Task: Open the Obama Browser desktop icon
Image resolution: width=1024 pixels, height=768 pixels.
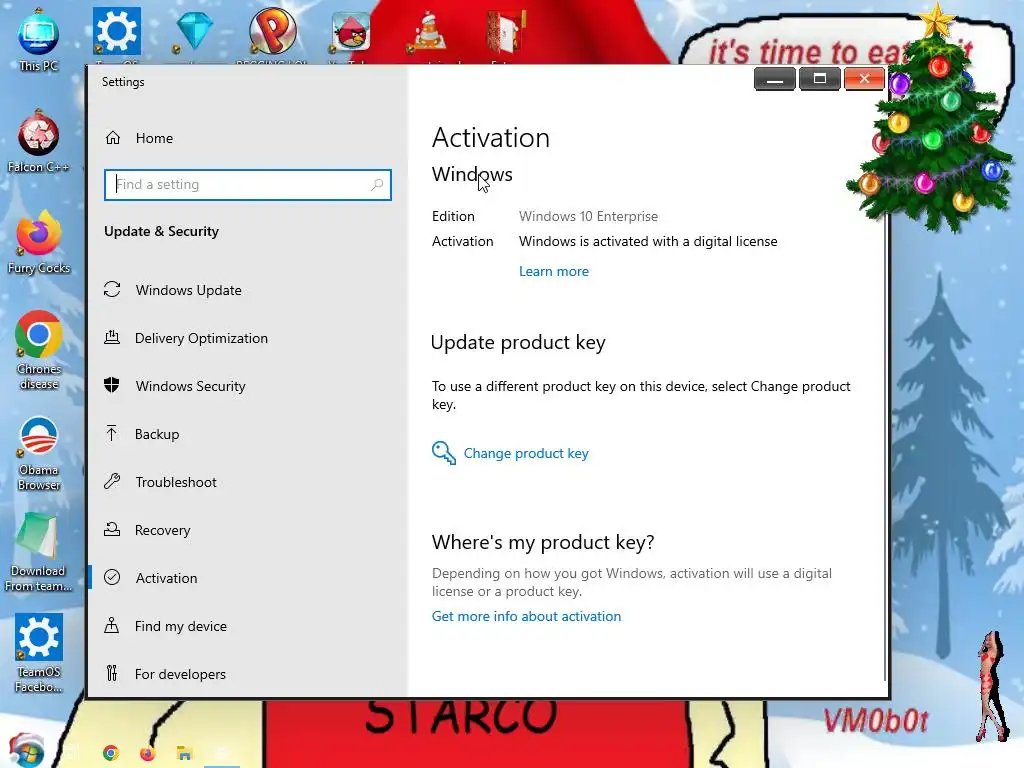Action: (39, 454)
